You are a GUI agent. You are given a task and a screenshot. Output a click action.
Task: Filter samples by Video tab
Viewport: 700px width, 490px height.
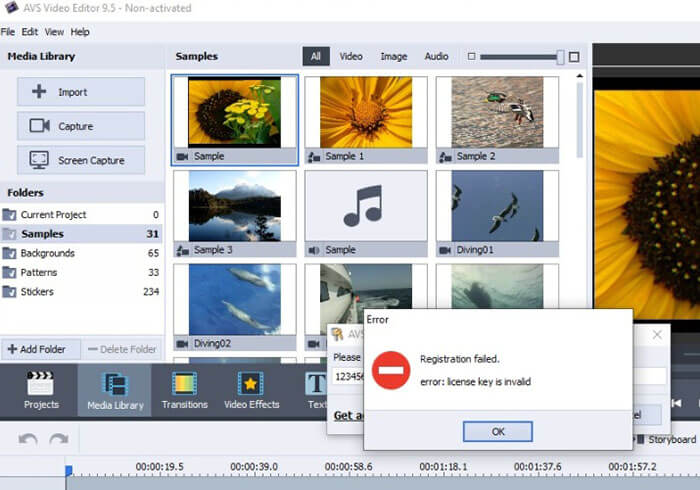351,56
